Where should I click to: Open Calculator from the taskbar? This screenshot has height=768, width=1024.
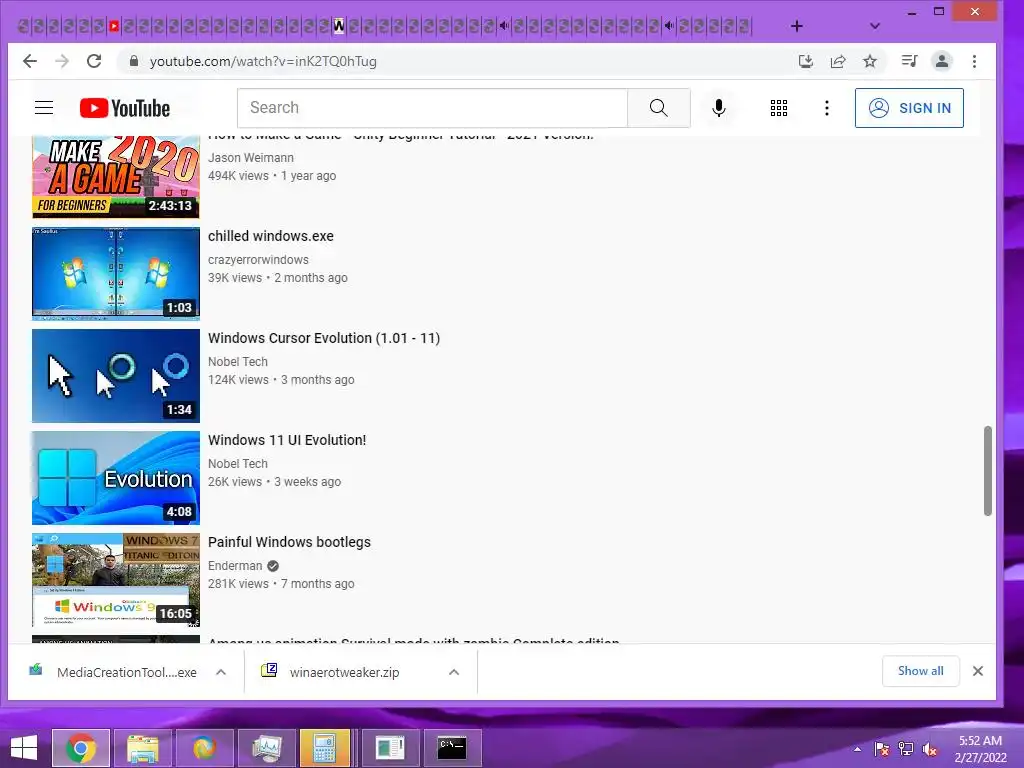325,748
